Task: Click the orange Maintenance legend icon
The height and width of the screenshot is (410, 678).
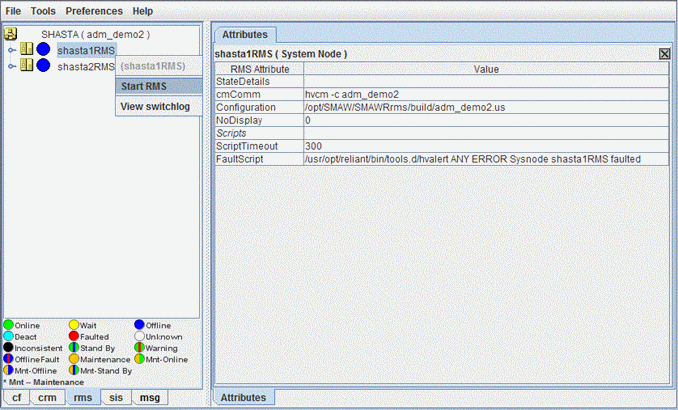Action: pyautogui.click(x=74, y=359)
